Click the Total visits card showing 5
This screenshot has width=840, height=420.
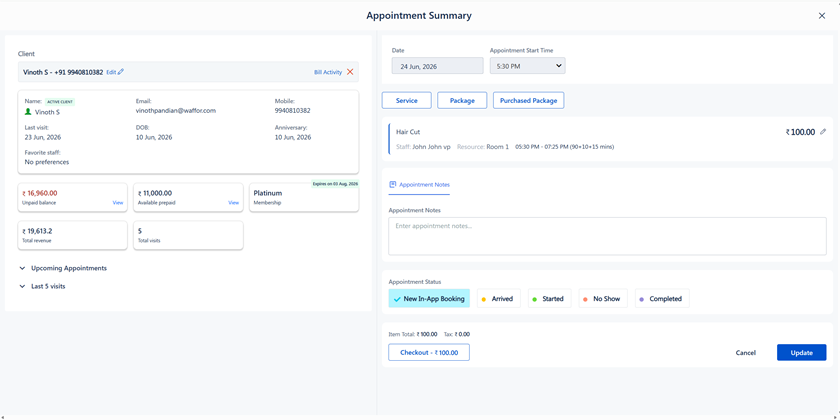coord(189,235)
